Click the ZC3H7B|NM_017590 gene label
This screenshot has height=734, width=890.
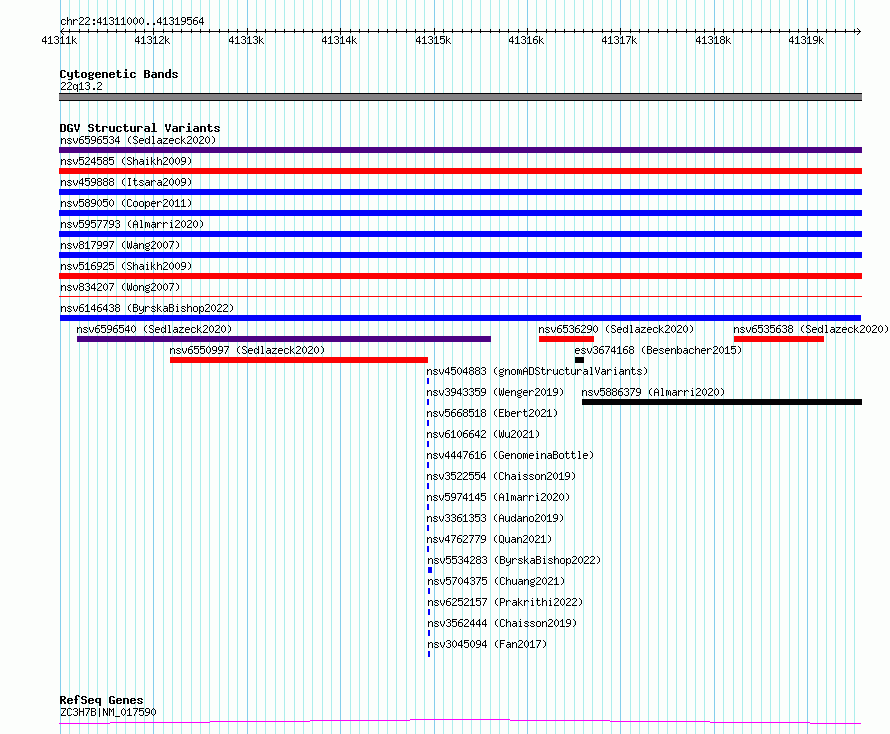[x=108, y=712]
